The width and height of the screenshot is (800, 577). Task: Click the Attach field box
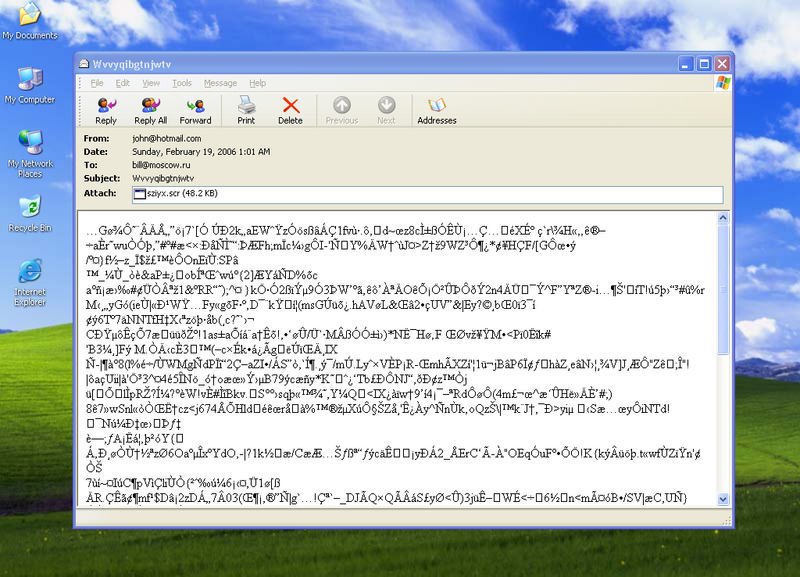(x=428, y=194)
